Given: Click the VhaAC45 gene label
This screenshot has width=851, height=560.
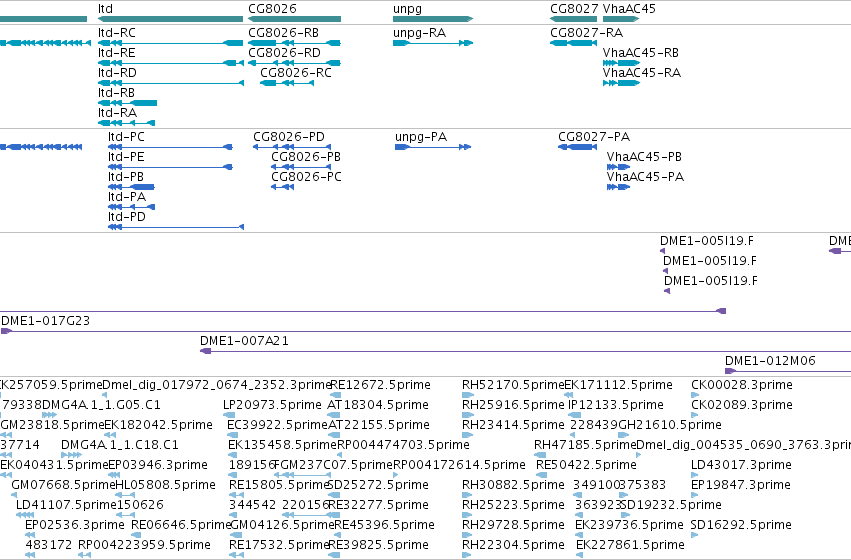Looking at the screenshot, I should point(629,9).
